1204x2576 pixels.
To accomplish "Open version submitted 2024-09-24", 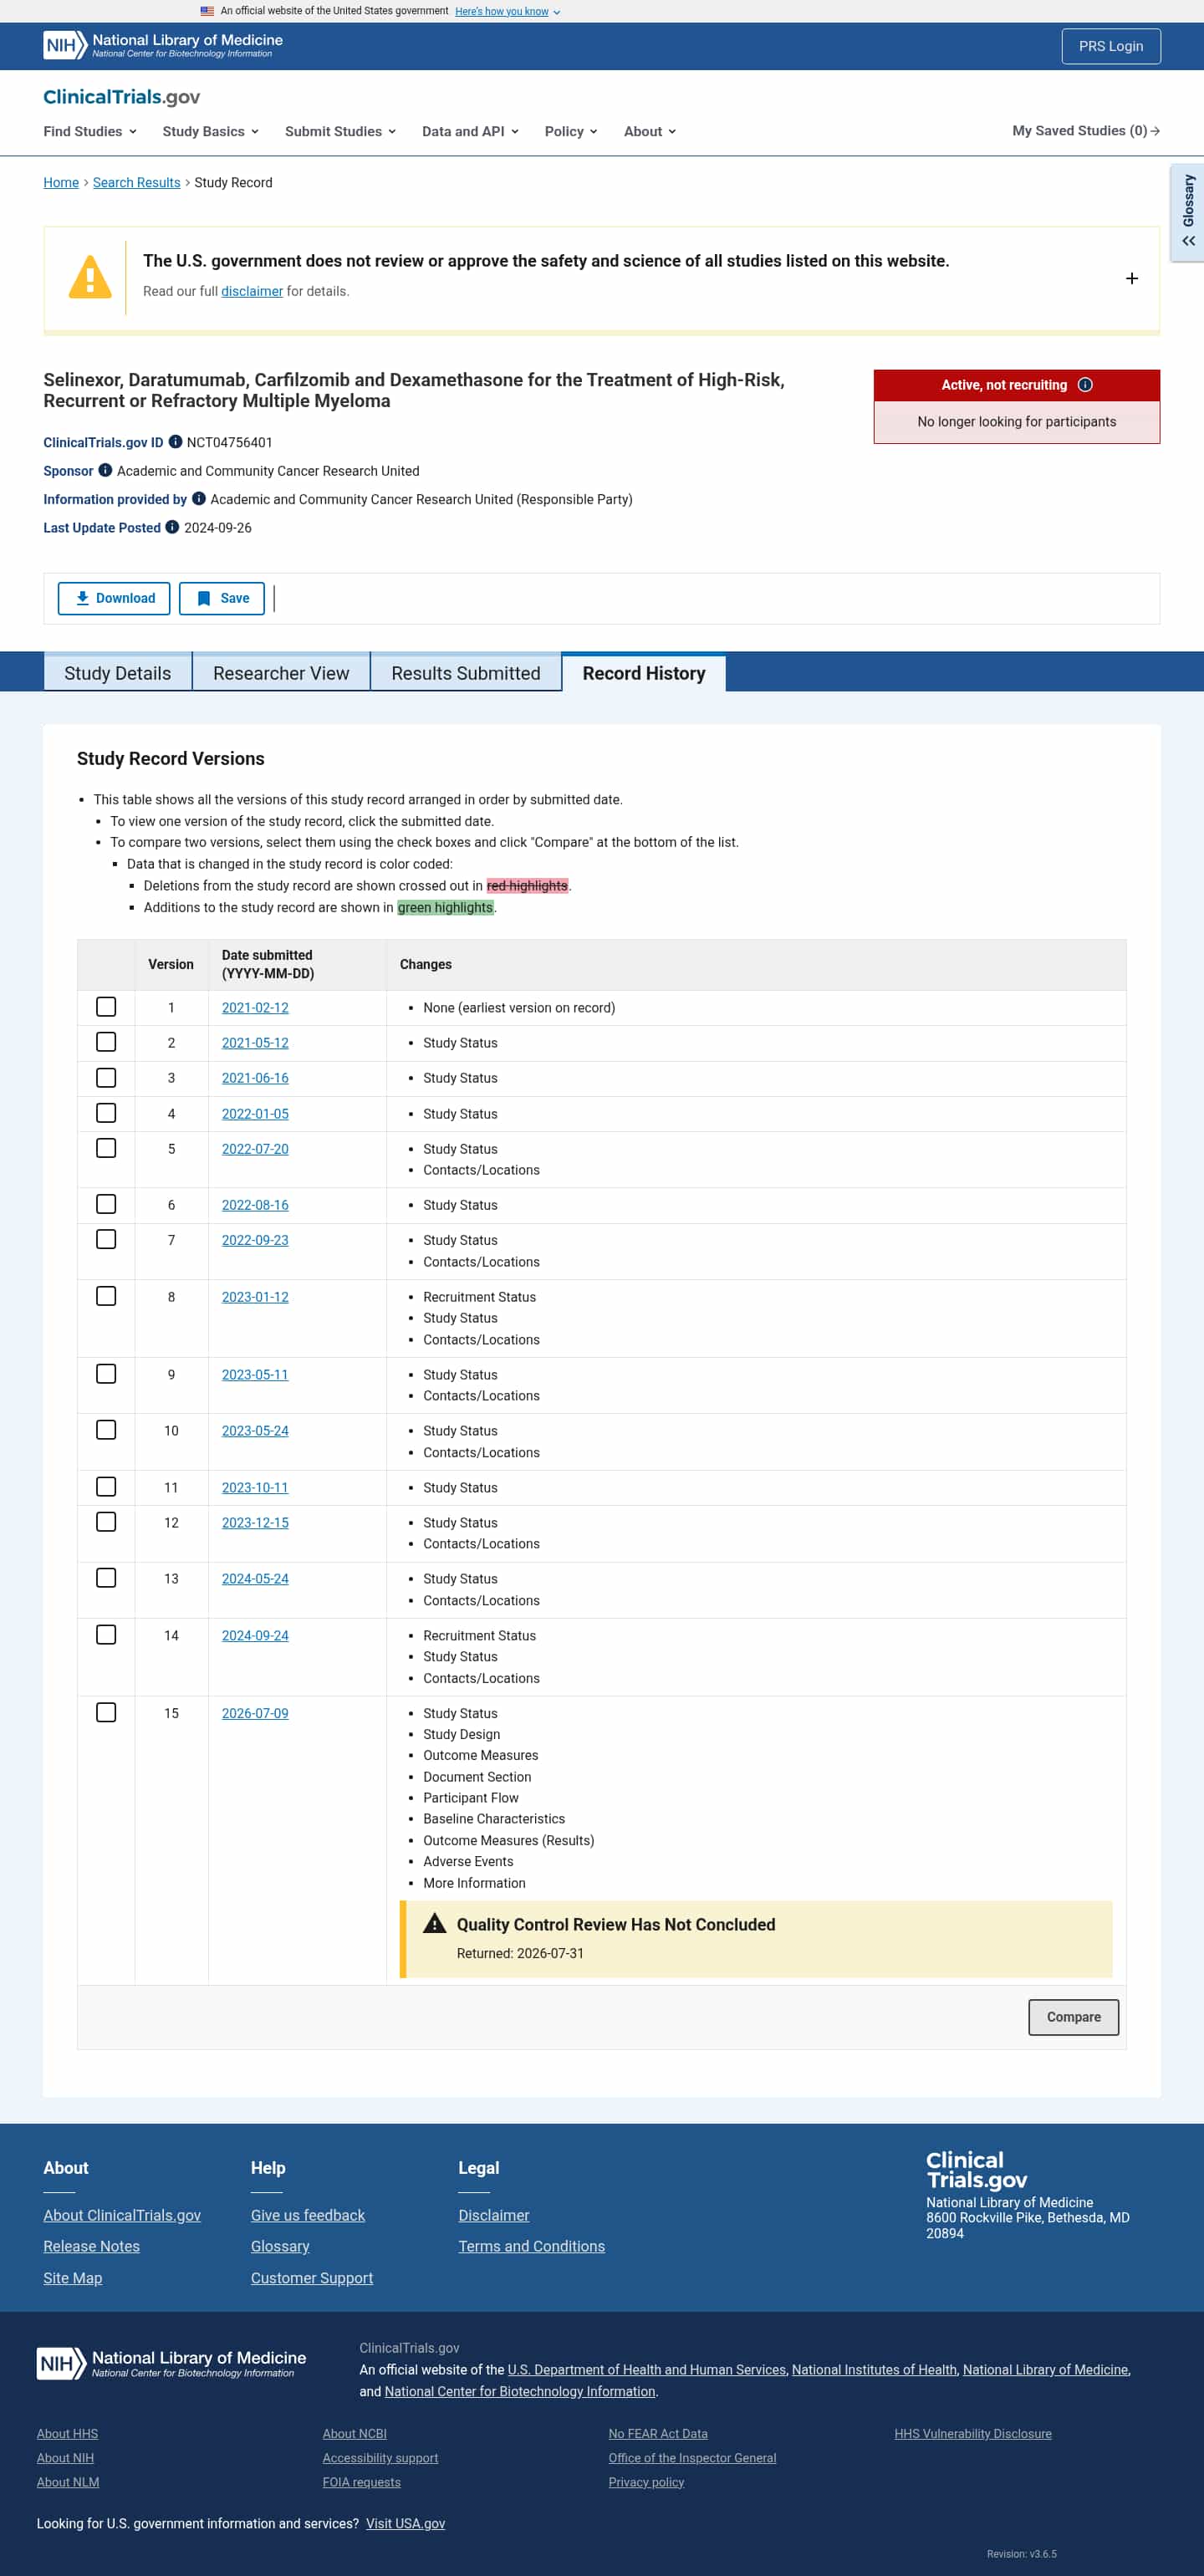I will tap(255, 1635).
